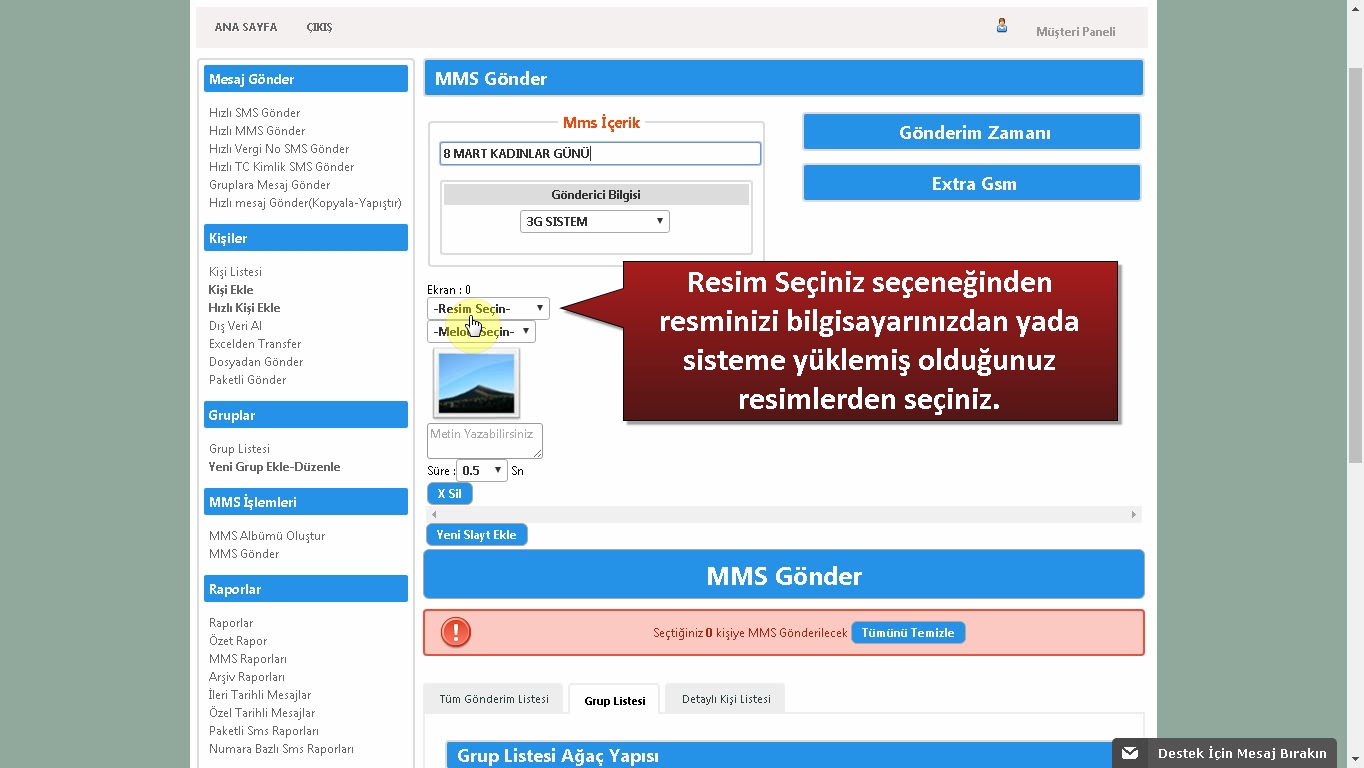Open the Süre duration dropdown
1364x768 pixels.
point(481,471)
